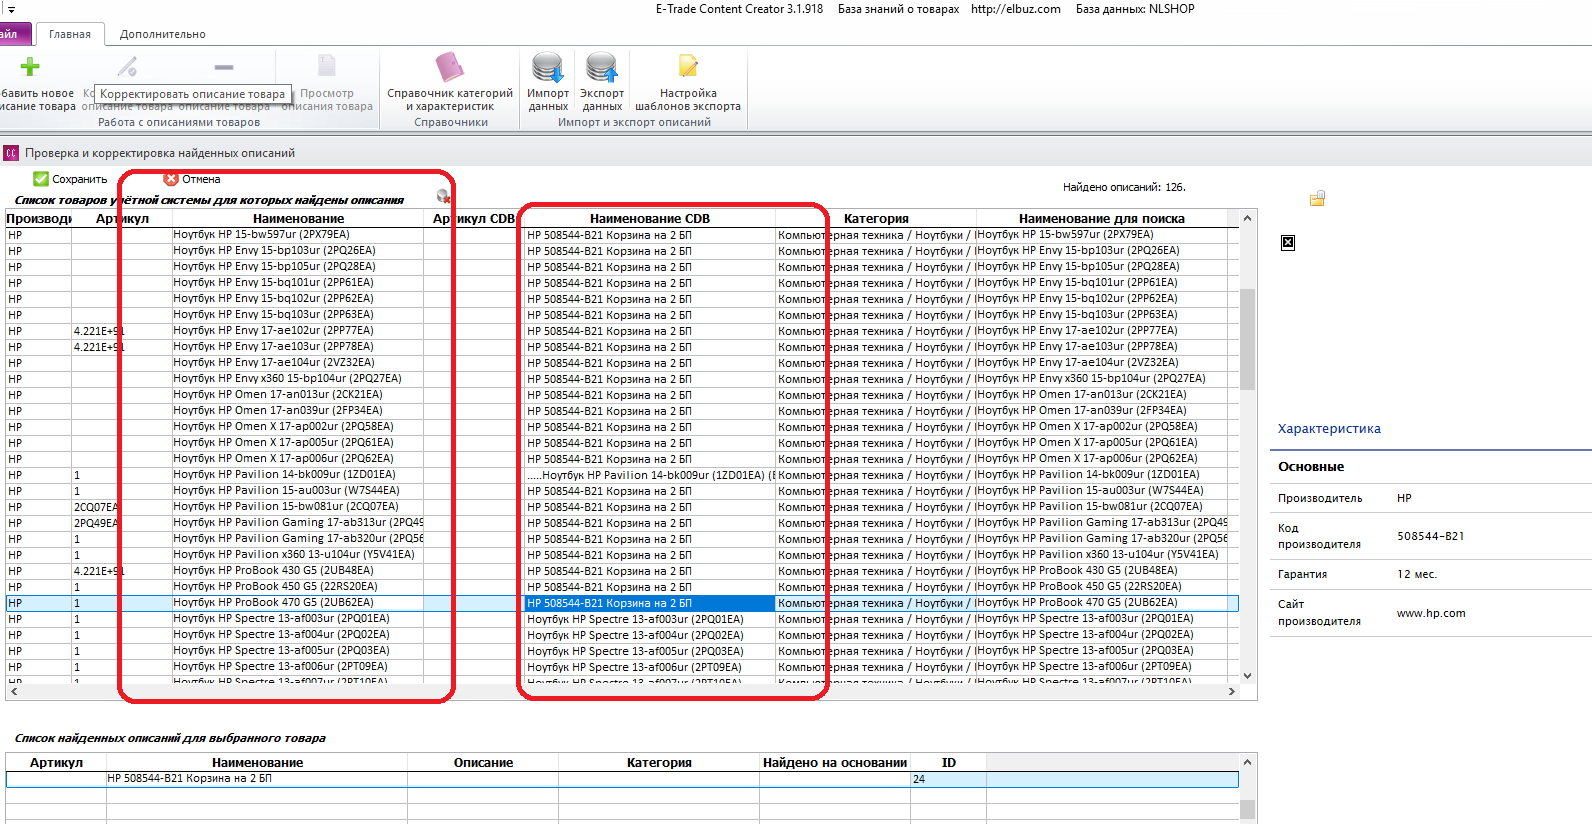Image resolution: width=1592 pixels, height=824 pixels.
Task: Select Ноутбук HP Spectre 13-af003ur in the Наименование CDB column
Action: pos(650,619)
